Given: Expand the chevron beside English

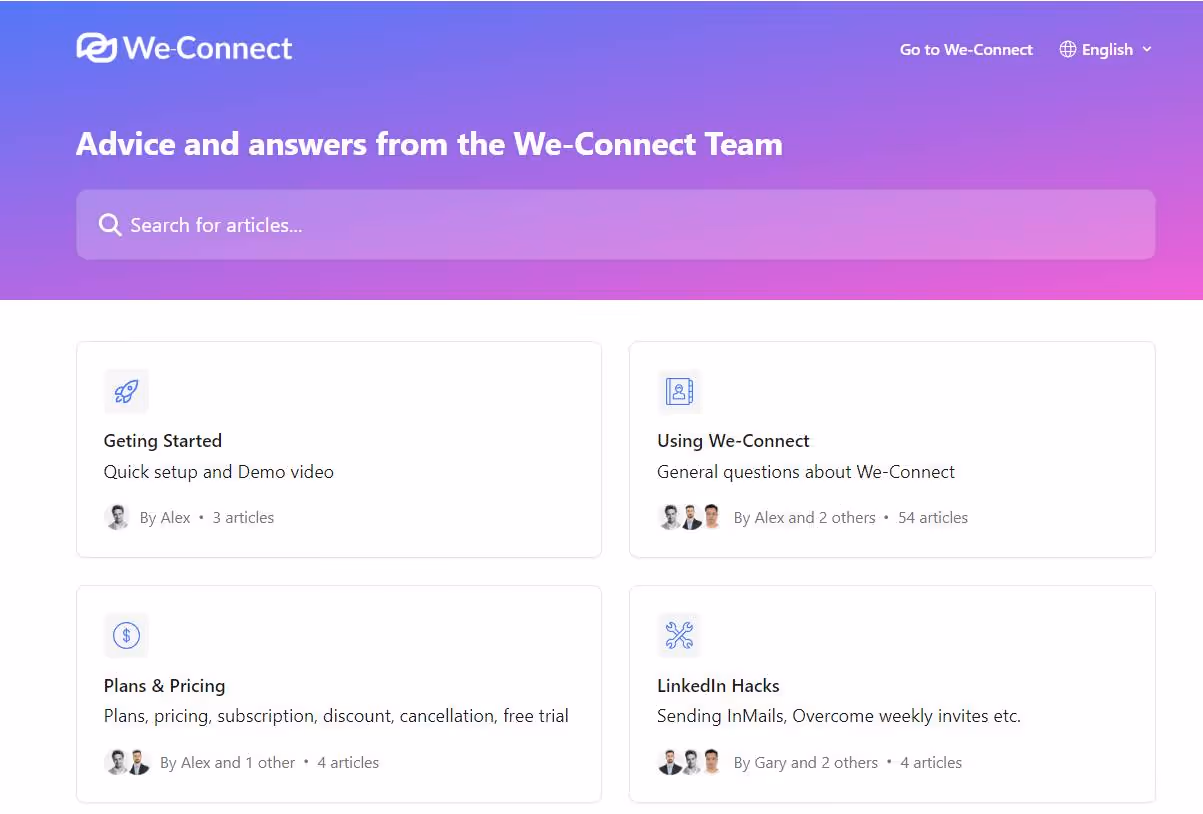Looking at the screenshot, I should point(1148,49).
